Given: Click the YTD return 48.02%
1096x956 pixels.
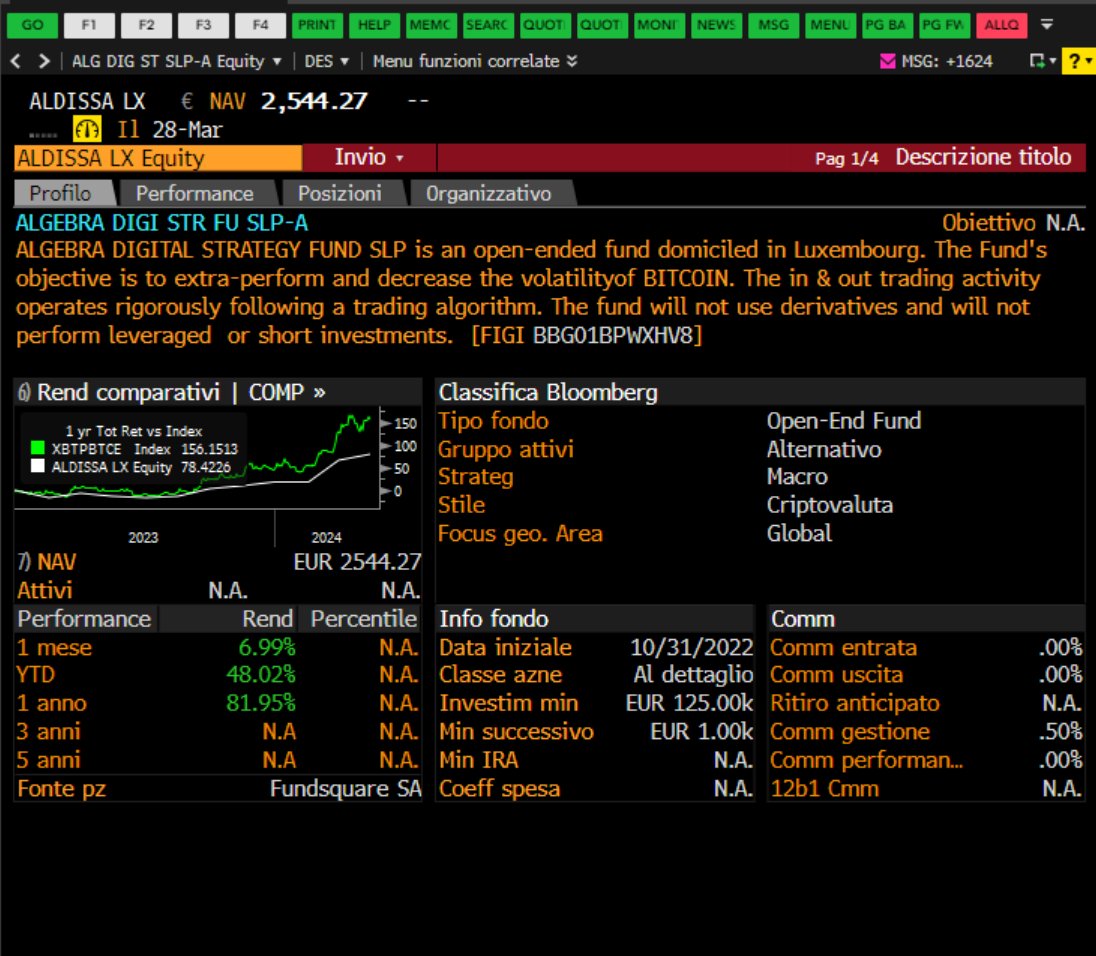Looking at the screenshot, I should pos(261,675).
